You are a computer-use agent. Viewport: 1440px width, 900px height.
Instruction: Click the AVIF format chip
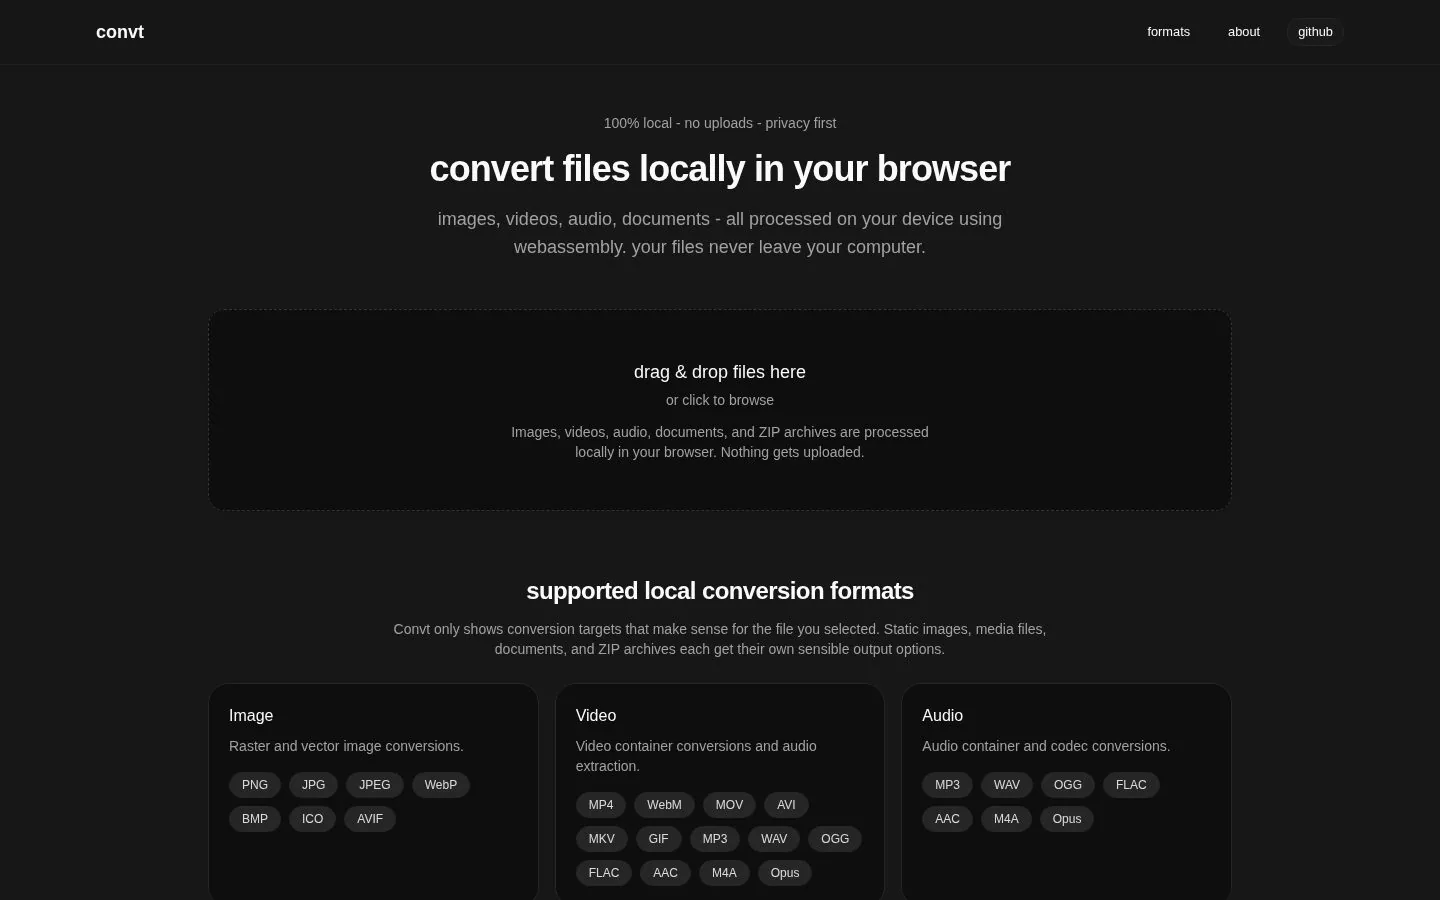[x=370, y=819]
